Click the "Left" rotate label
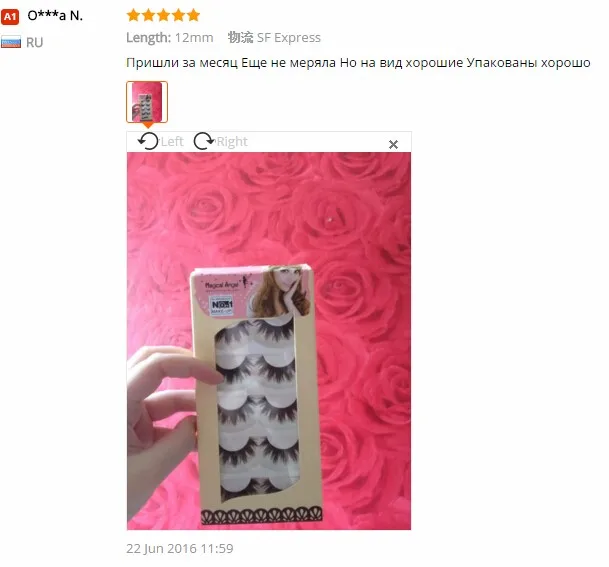Screen dimensions: 609x567 [x=172, y=142]
